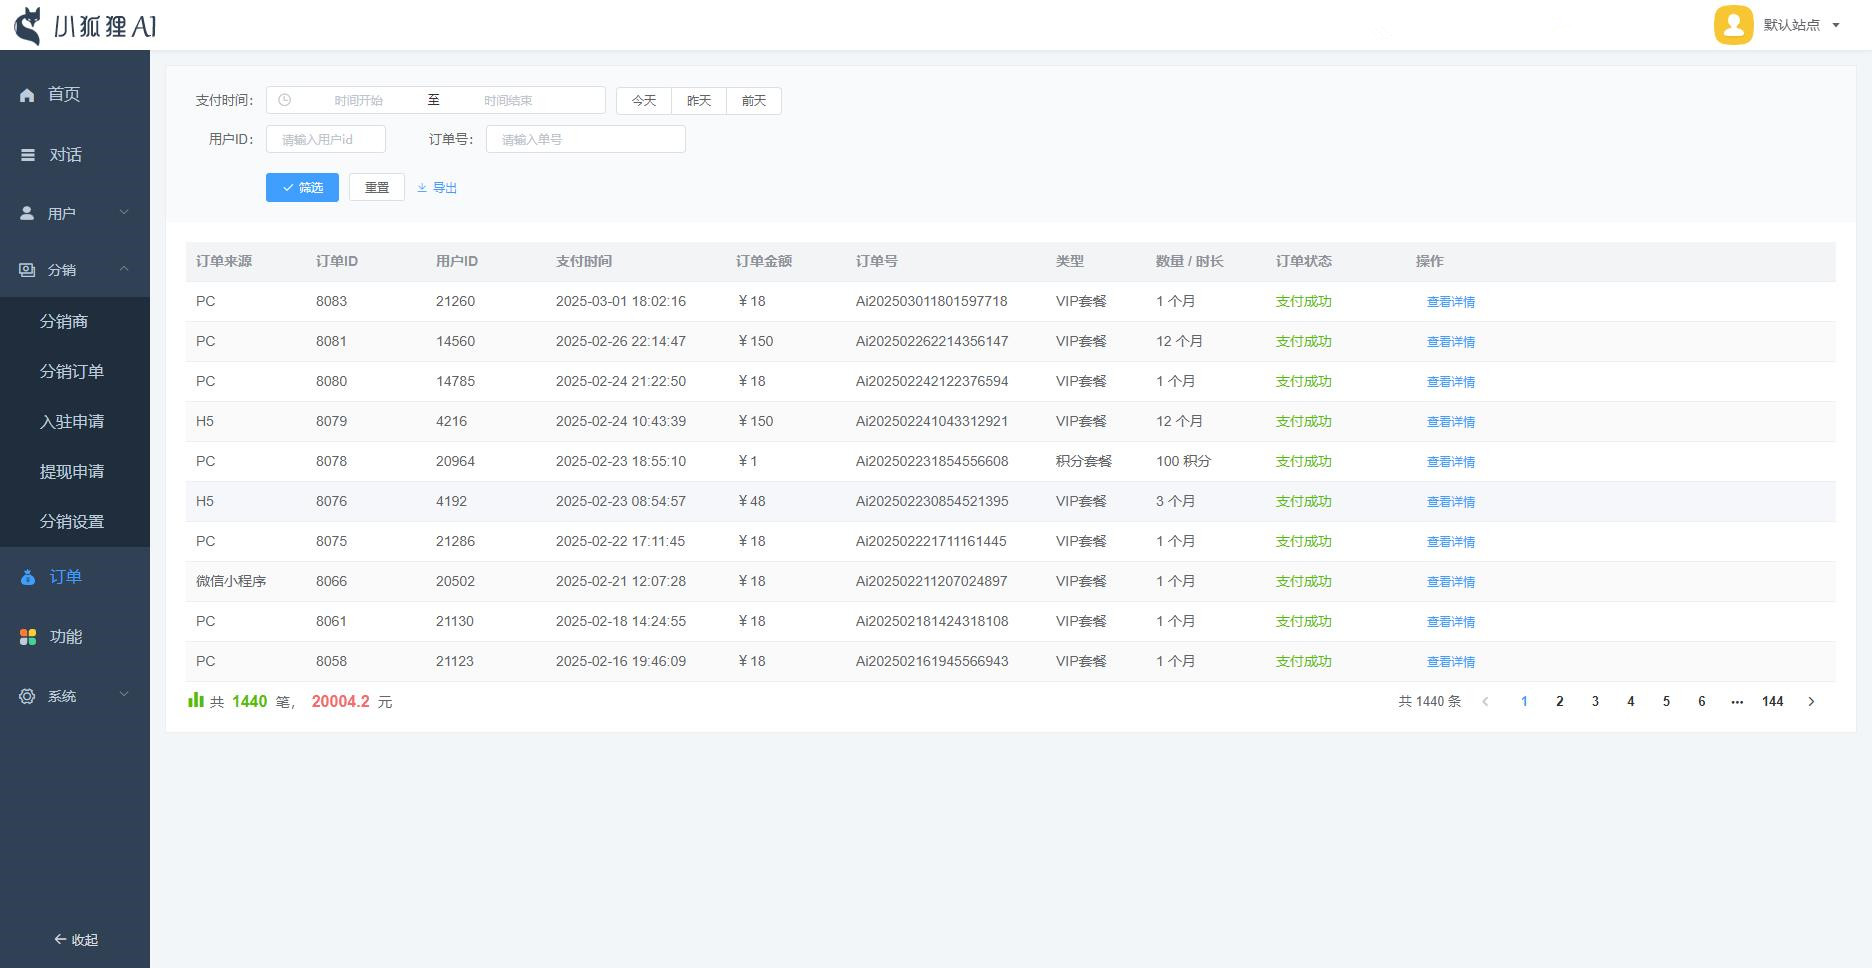Image resolution: width=1872 pixels, height=968 pixels.
Task: Click the 订单号 input field
Action: pyautogui.click(x=585, y=139)
